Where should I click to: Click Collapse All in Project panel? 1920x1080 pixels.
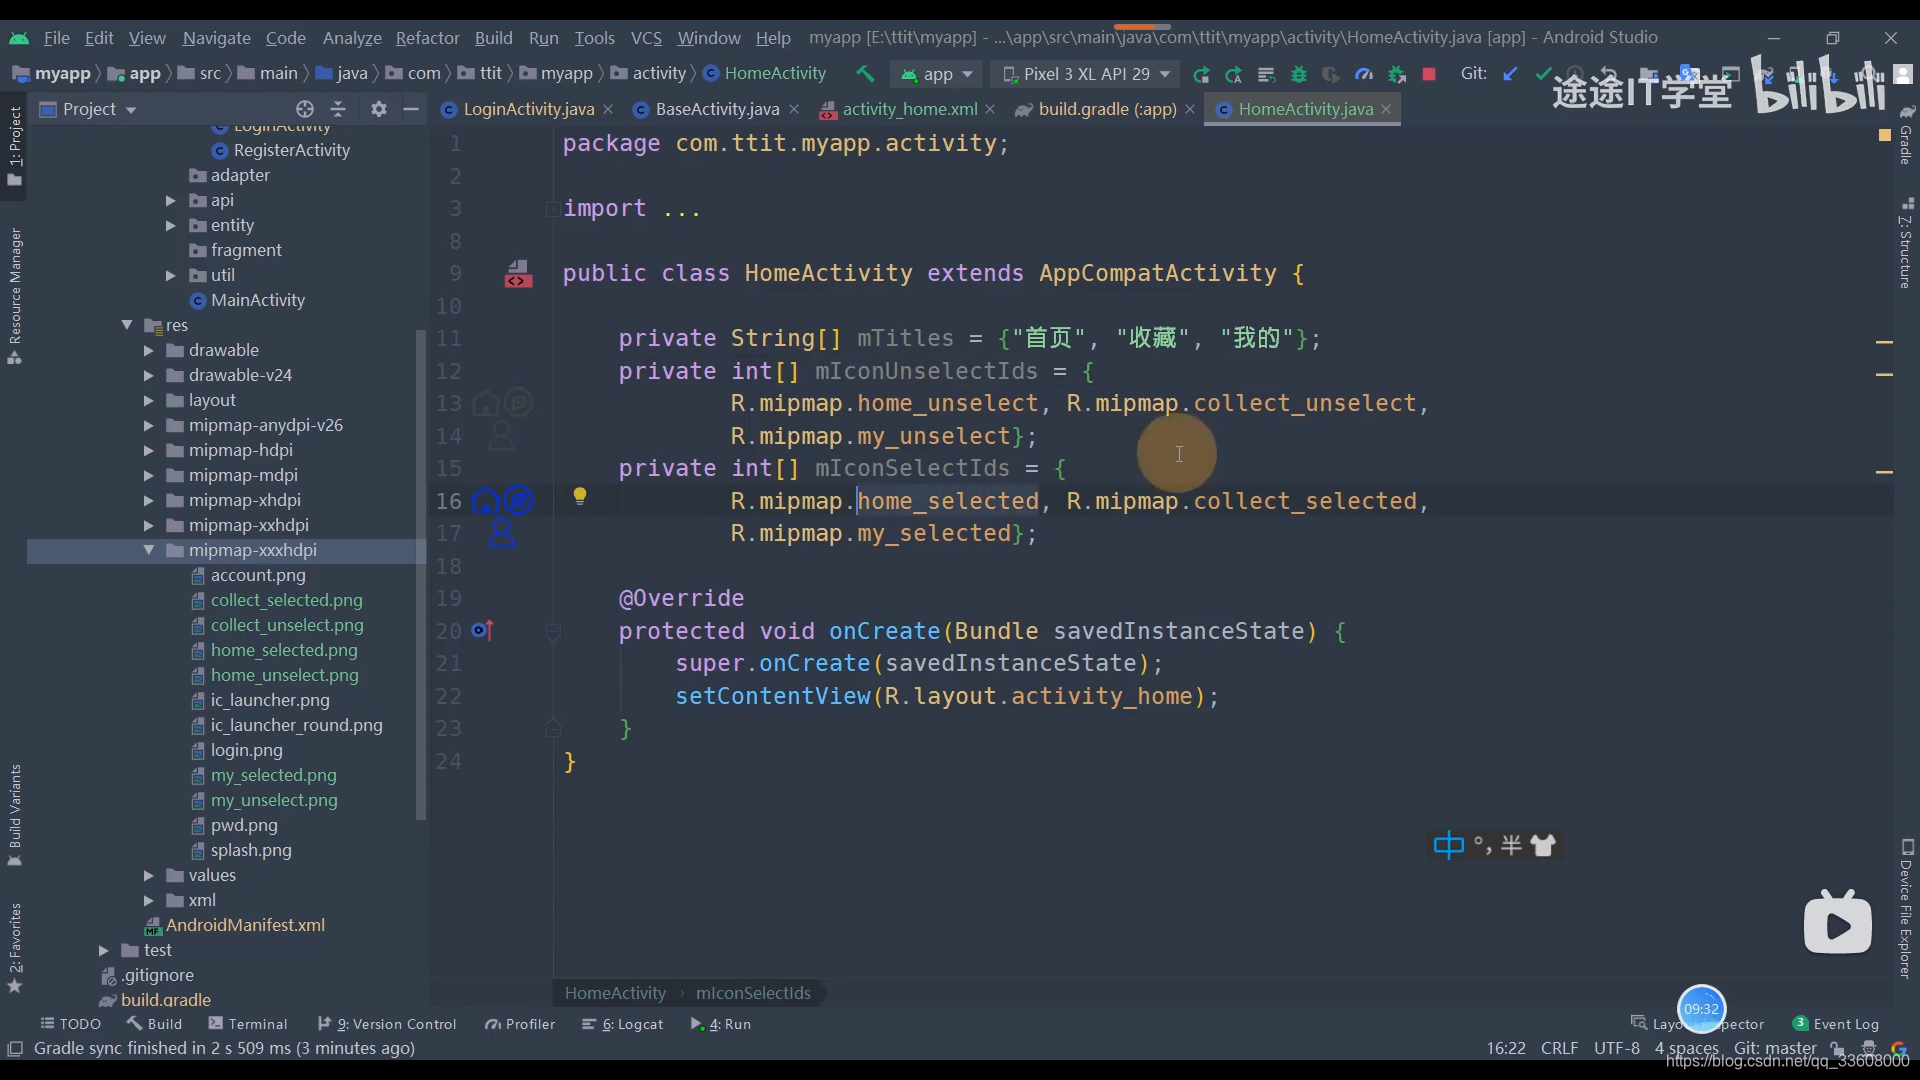click(338, 109)
